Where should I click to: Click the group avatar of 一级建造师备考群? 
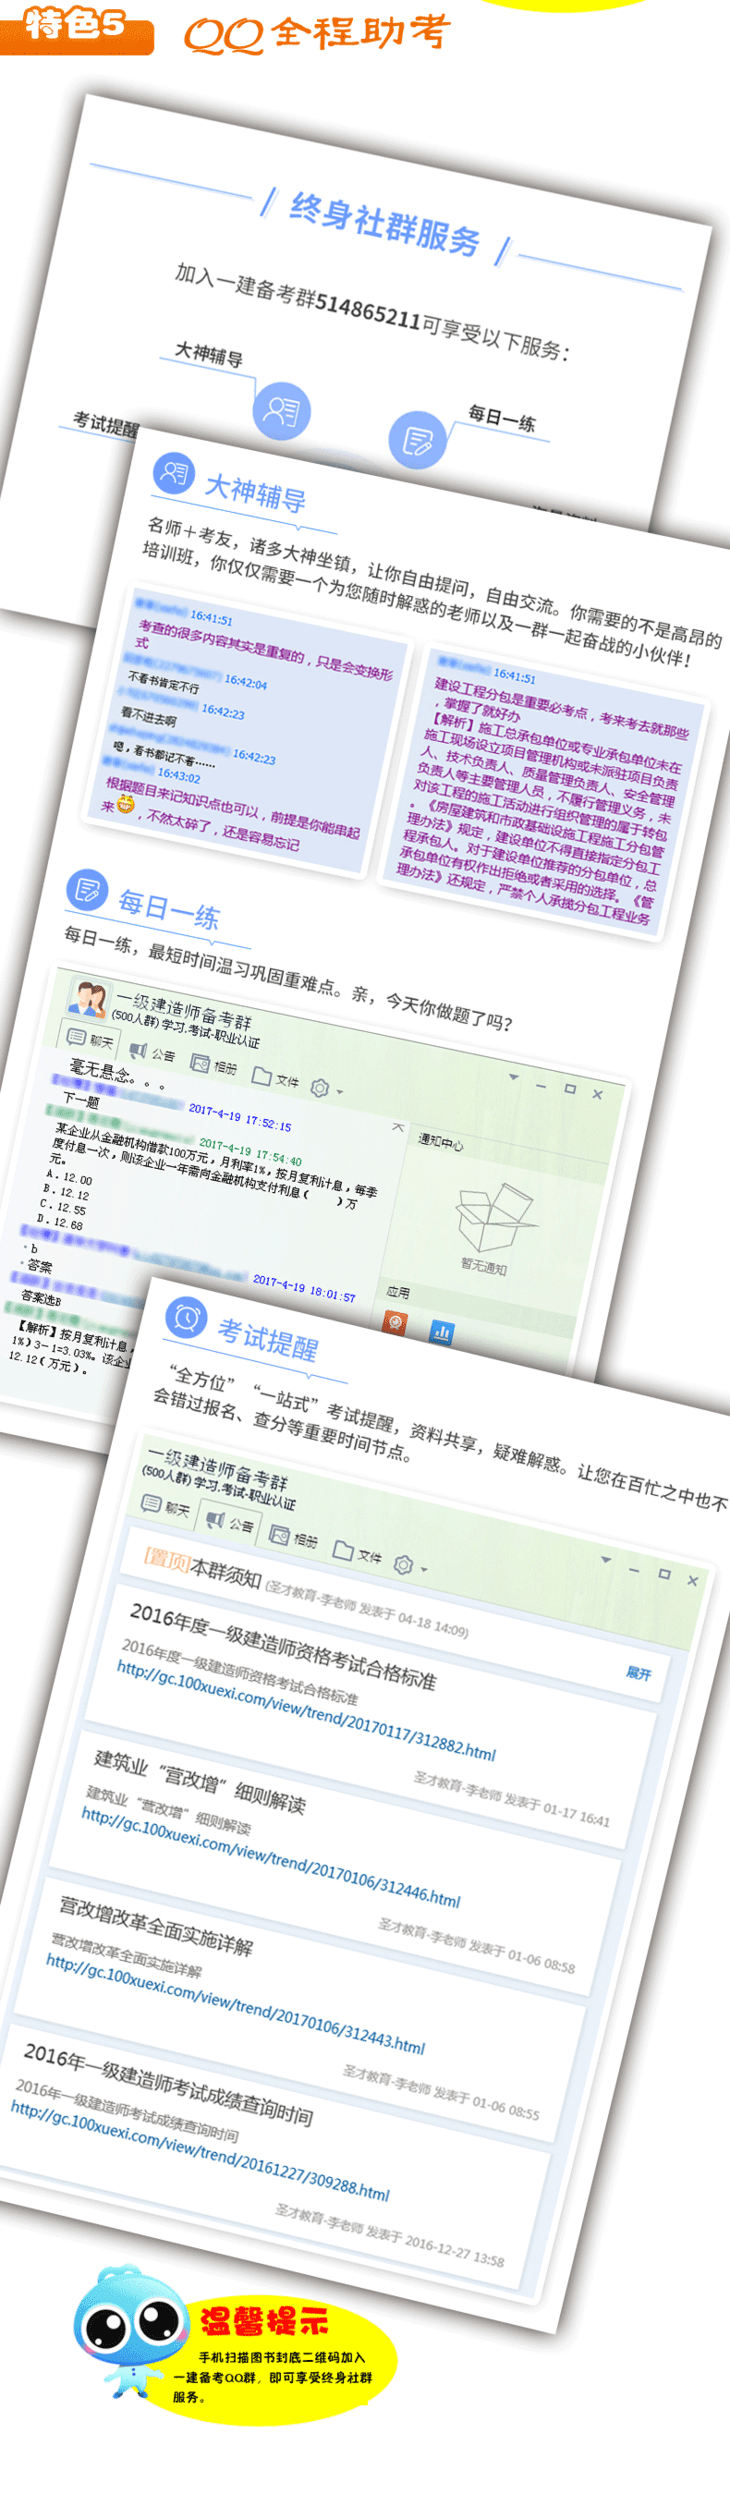(87, 998)
